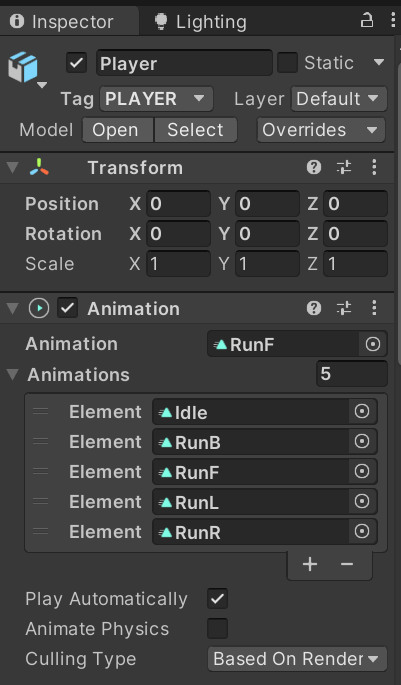The image size is (401, 685).
Task: Collapse the Transform component
Action: [x=13, y=168]
